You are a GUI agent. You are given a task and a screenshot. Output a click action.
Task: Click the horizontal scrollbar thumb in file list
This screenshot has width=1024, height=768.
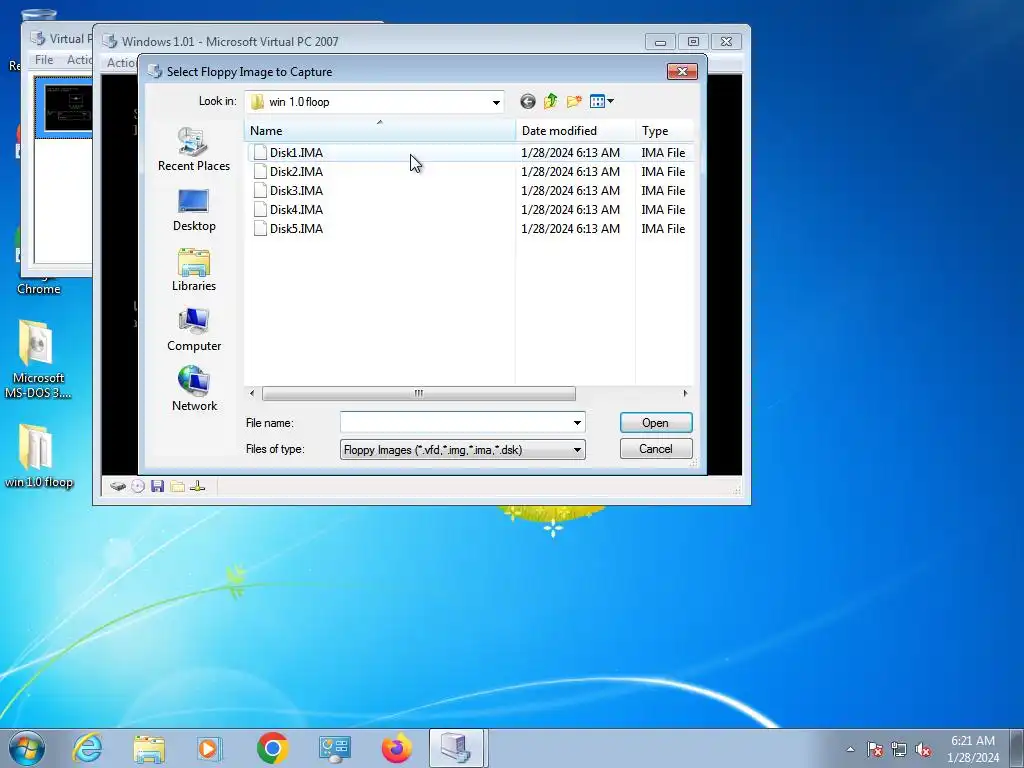pos(419,393)
